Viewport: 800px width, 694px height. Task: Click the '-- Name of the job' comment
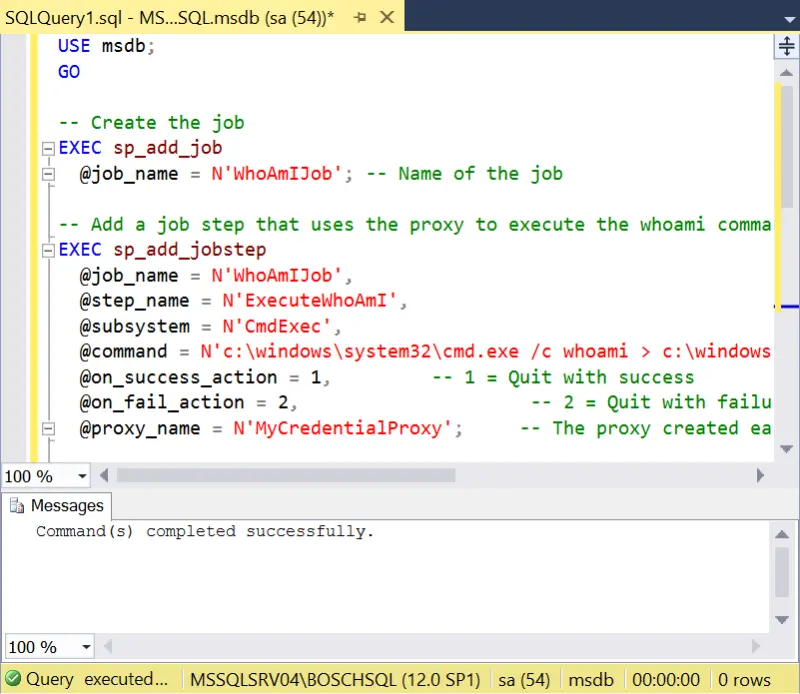coord(465,174)
